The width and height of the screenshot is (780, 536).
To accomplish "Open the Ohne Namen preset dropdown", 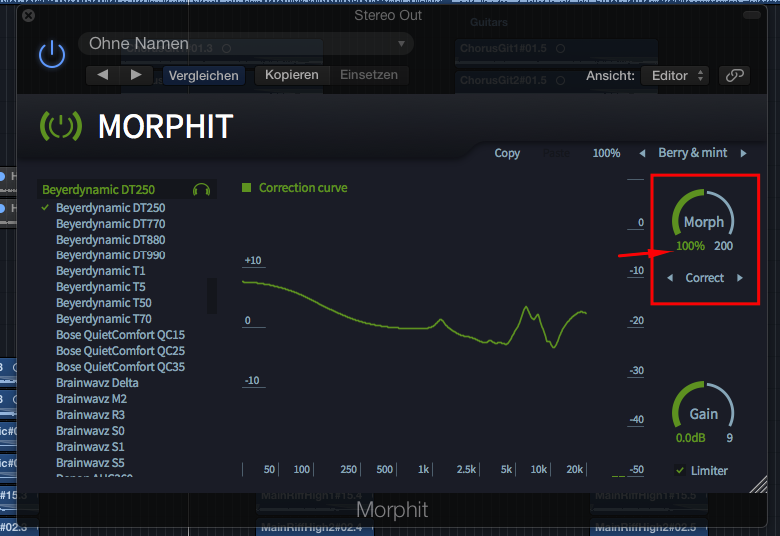I will click(x=246, y=44).
